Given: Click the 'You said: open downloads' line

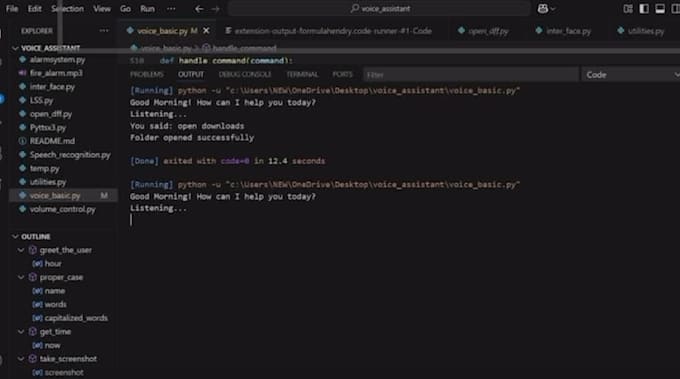Looking at the screenshot, I should point(187,126).
